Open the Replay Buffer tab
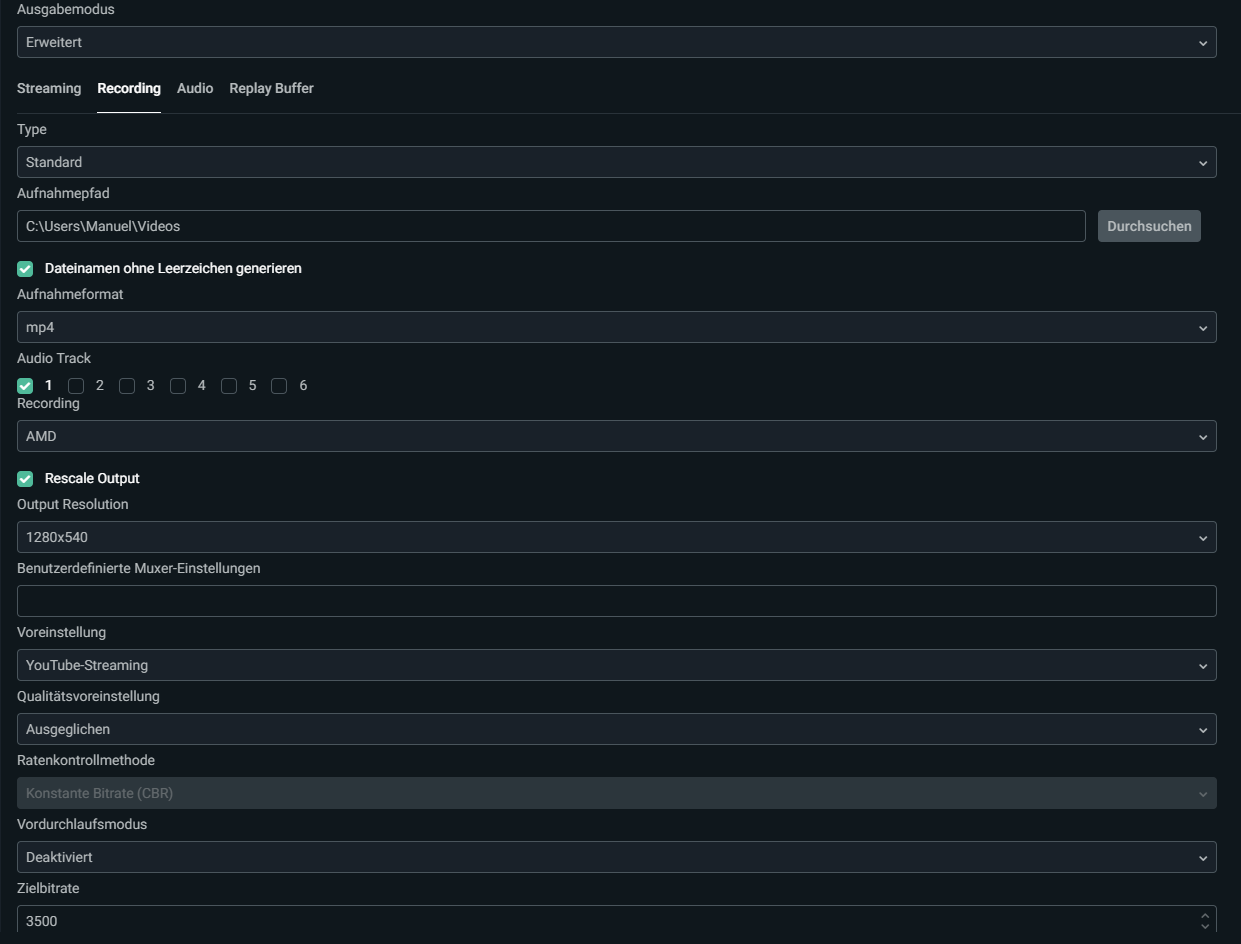The image size is (1241, 944). click(271, 88)
